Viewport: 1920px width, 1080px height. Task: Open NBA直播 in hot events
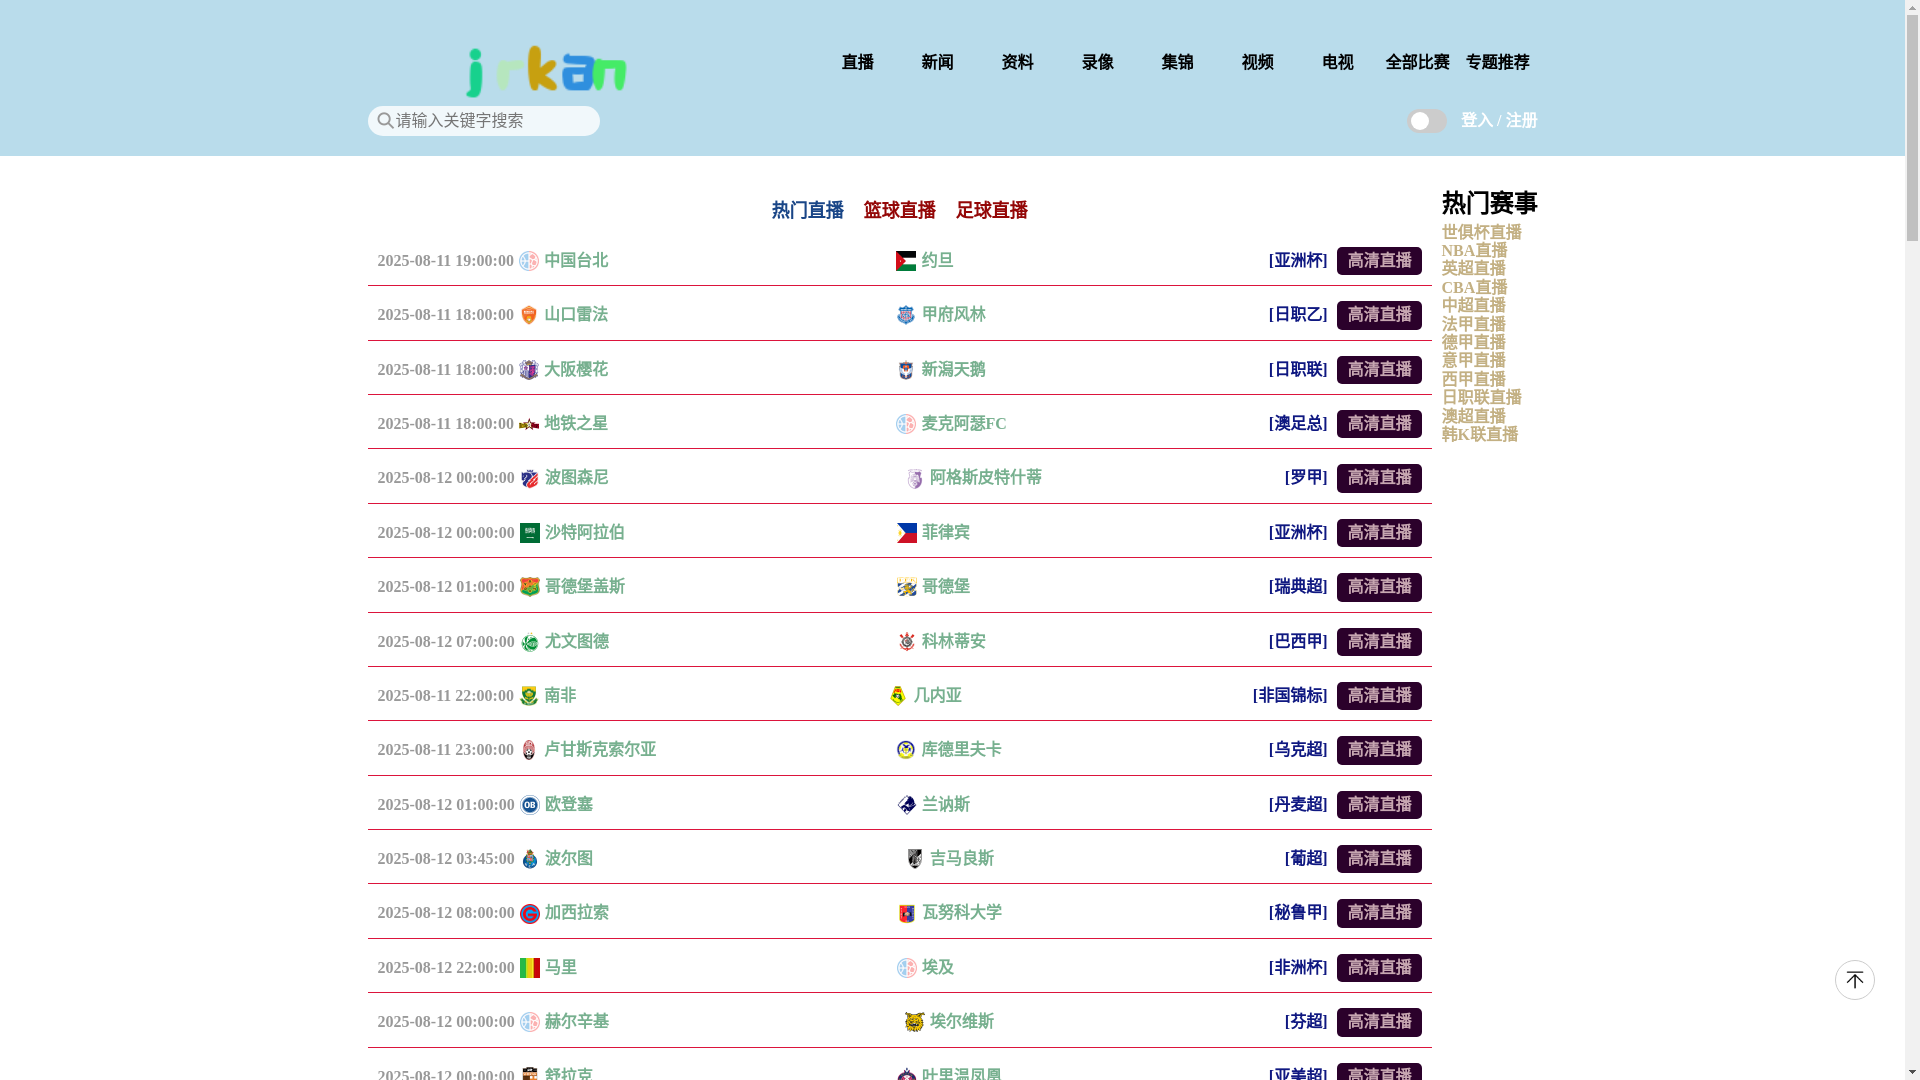(1474, 250)
